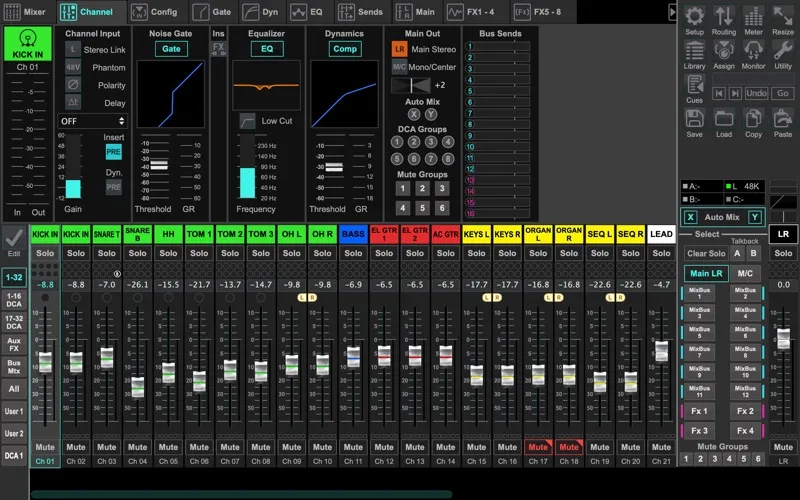The width and height of the screenshot is (800, 500).
Task: Mute the BASS channel 11
Action: click(353, 447)
